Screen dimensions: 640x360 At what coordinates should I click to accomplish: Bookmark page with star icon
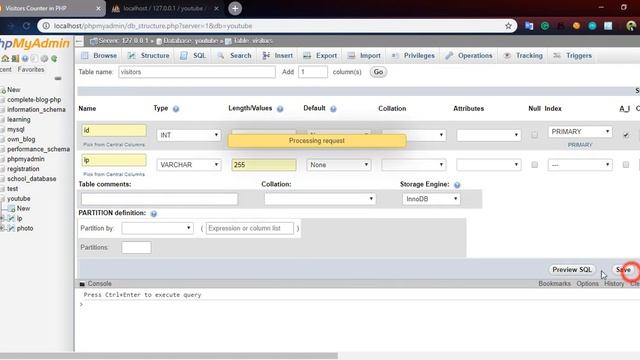click(508, 26)
